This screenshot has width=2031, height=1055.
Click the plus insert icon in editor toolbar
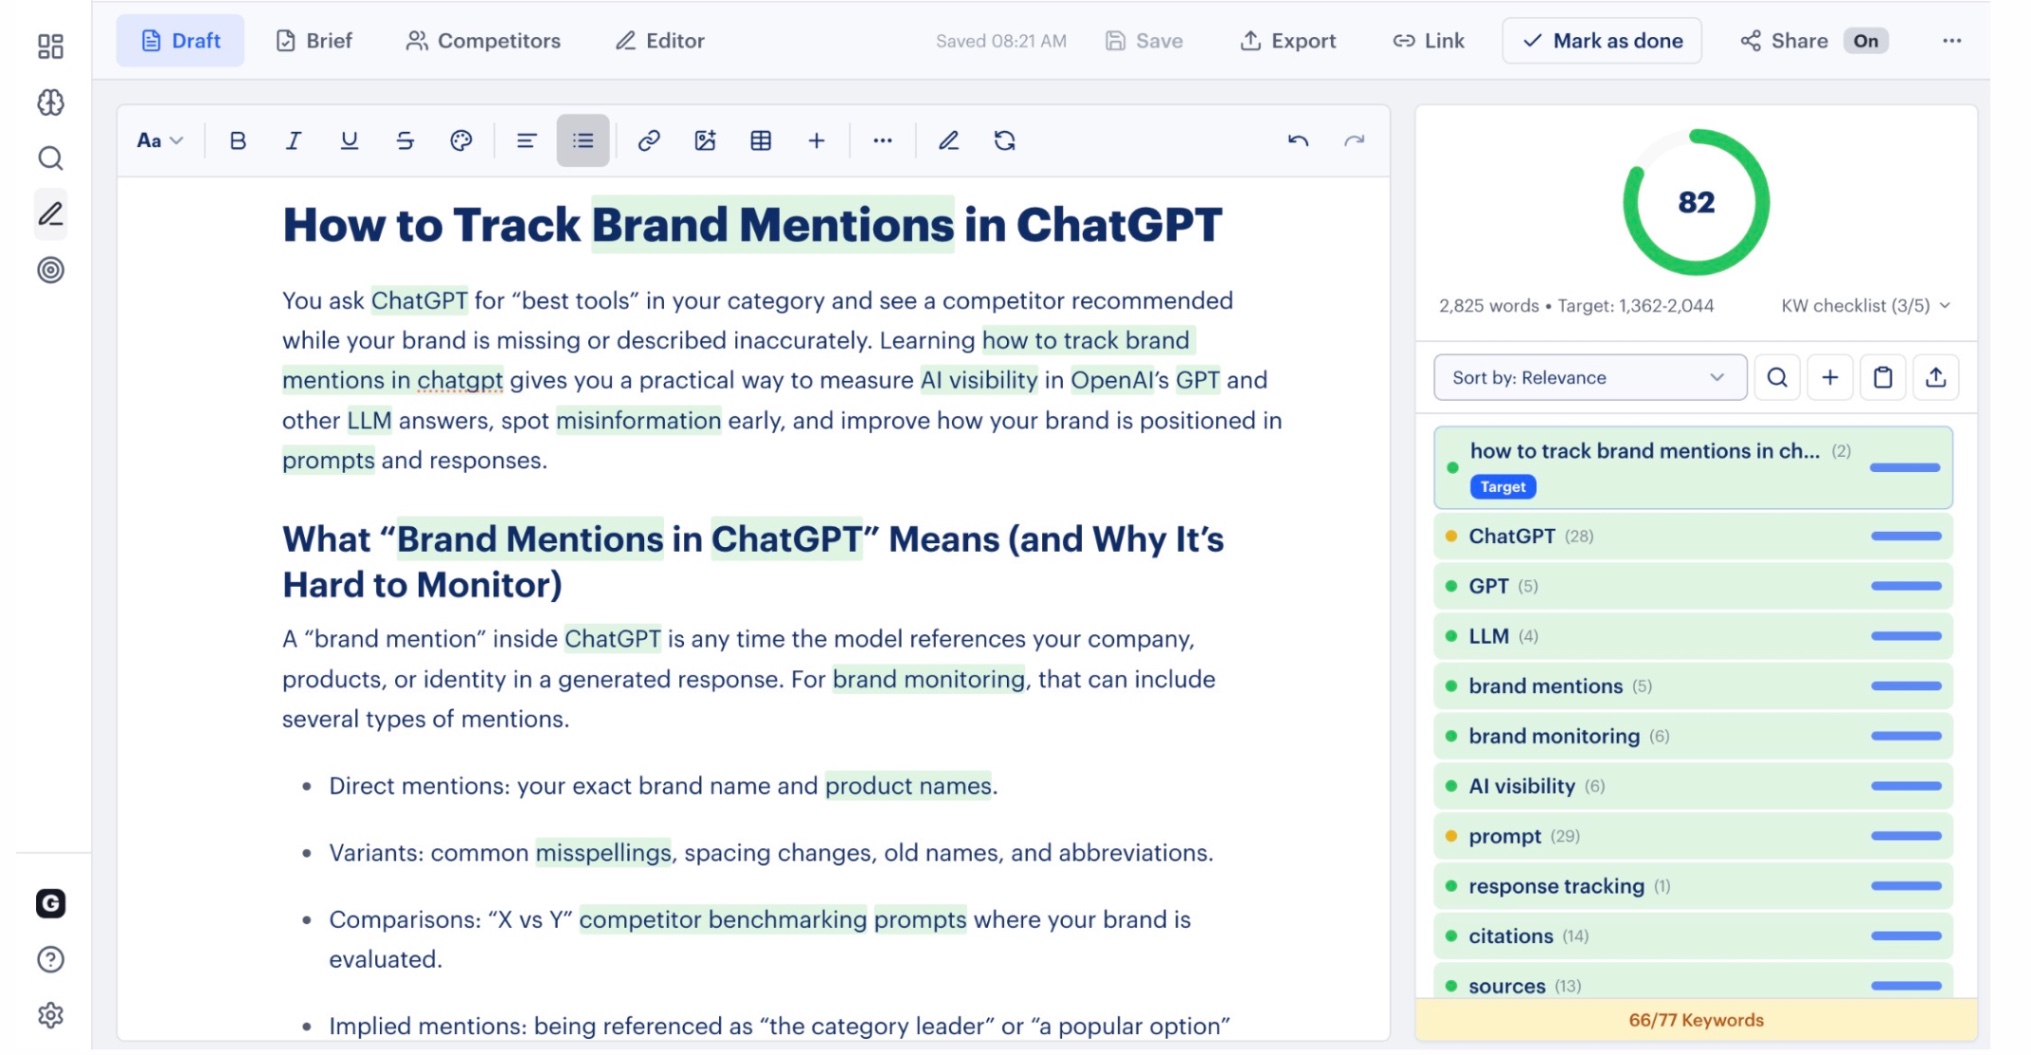pos(817,141)
